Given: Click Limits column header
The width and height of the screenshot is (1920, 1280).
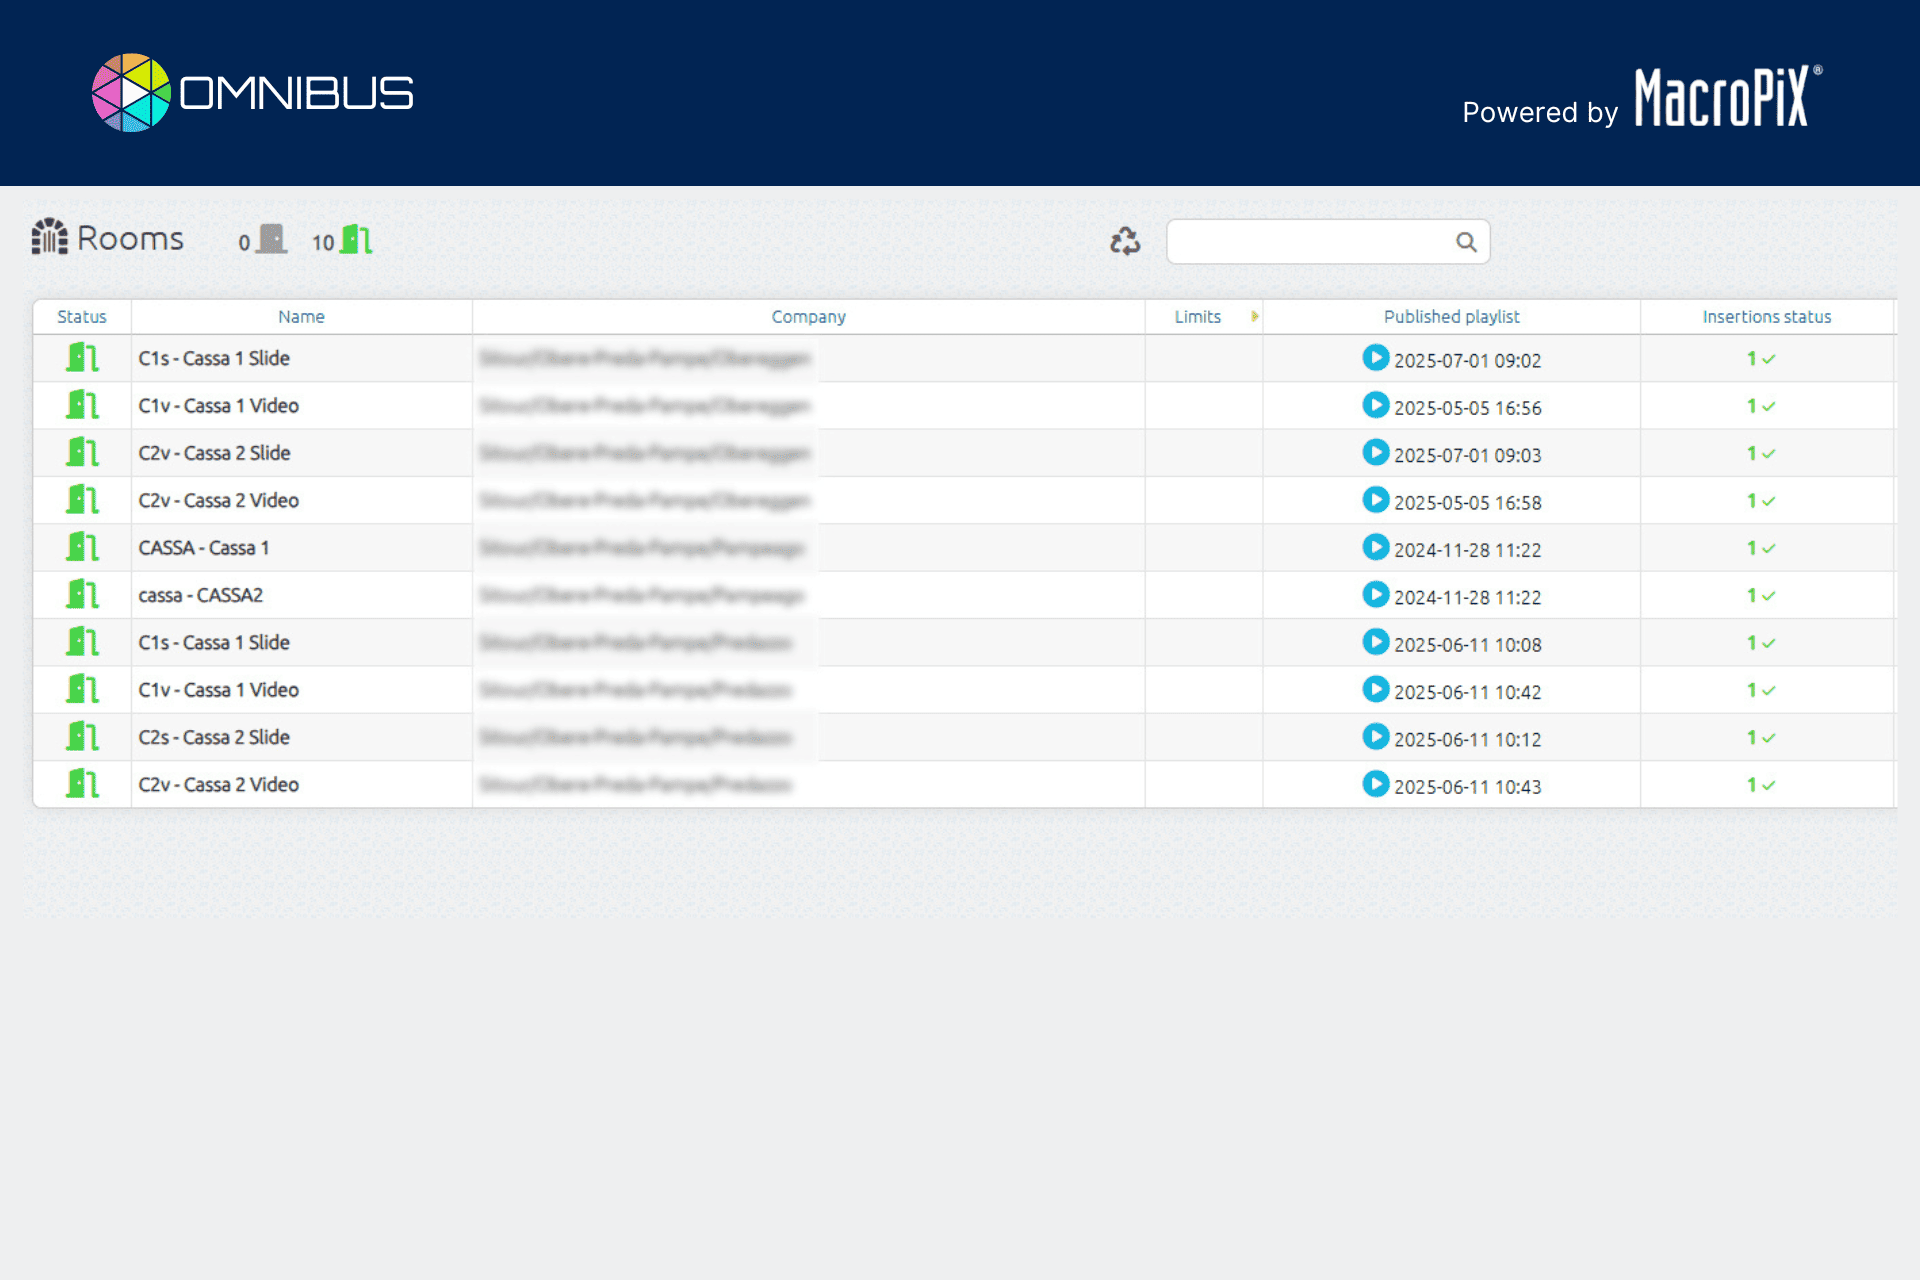Looking at the screenshot, I should pos(1198,317).
